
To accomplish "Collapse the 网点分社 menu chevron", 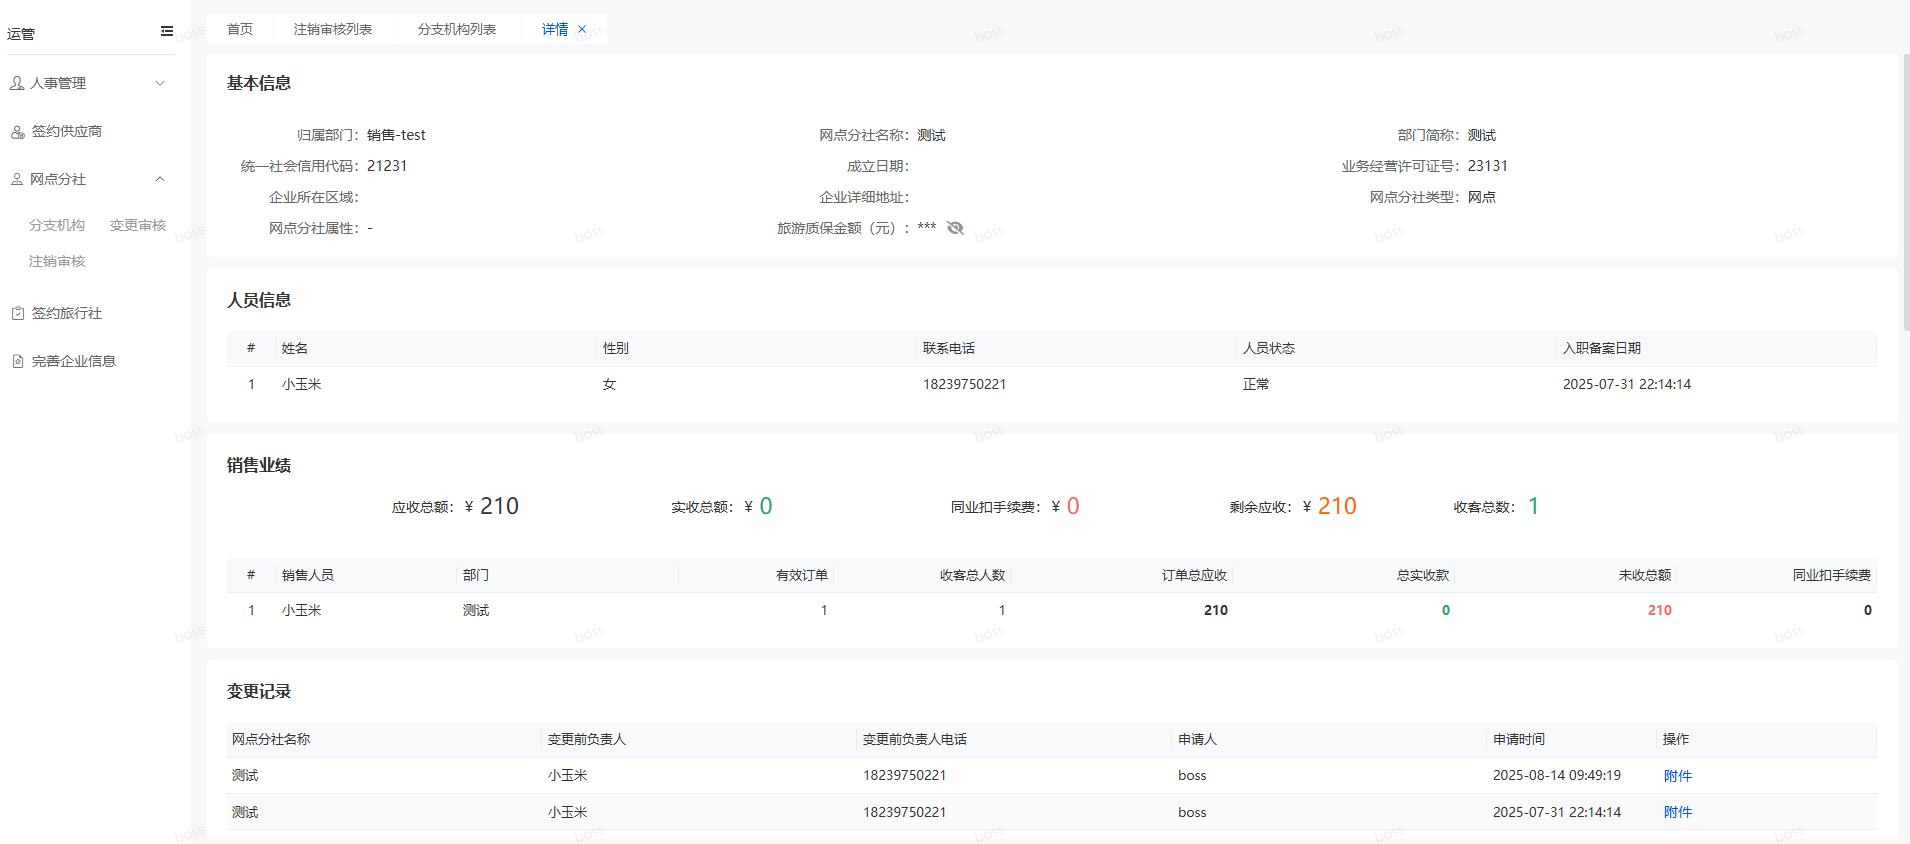I will pyautogui.click(x=160, y=179).
